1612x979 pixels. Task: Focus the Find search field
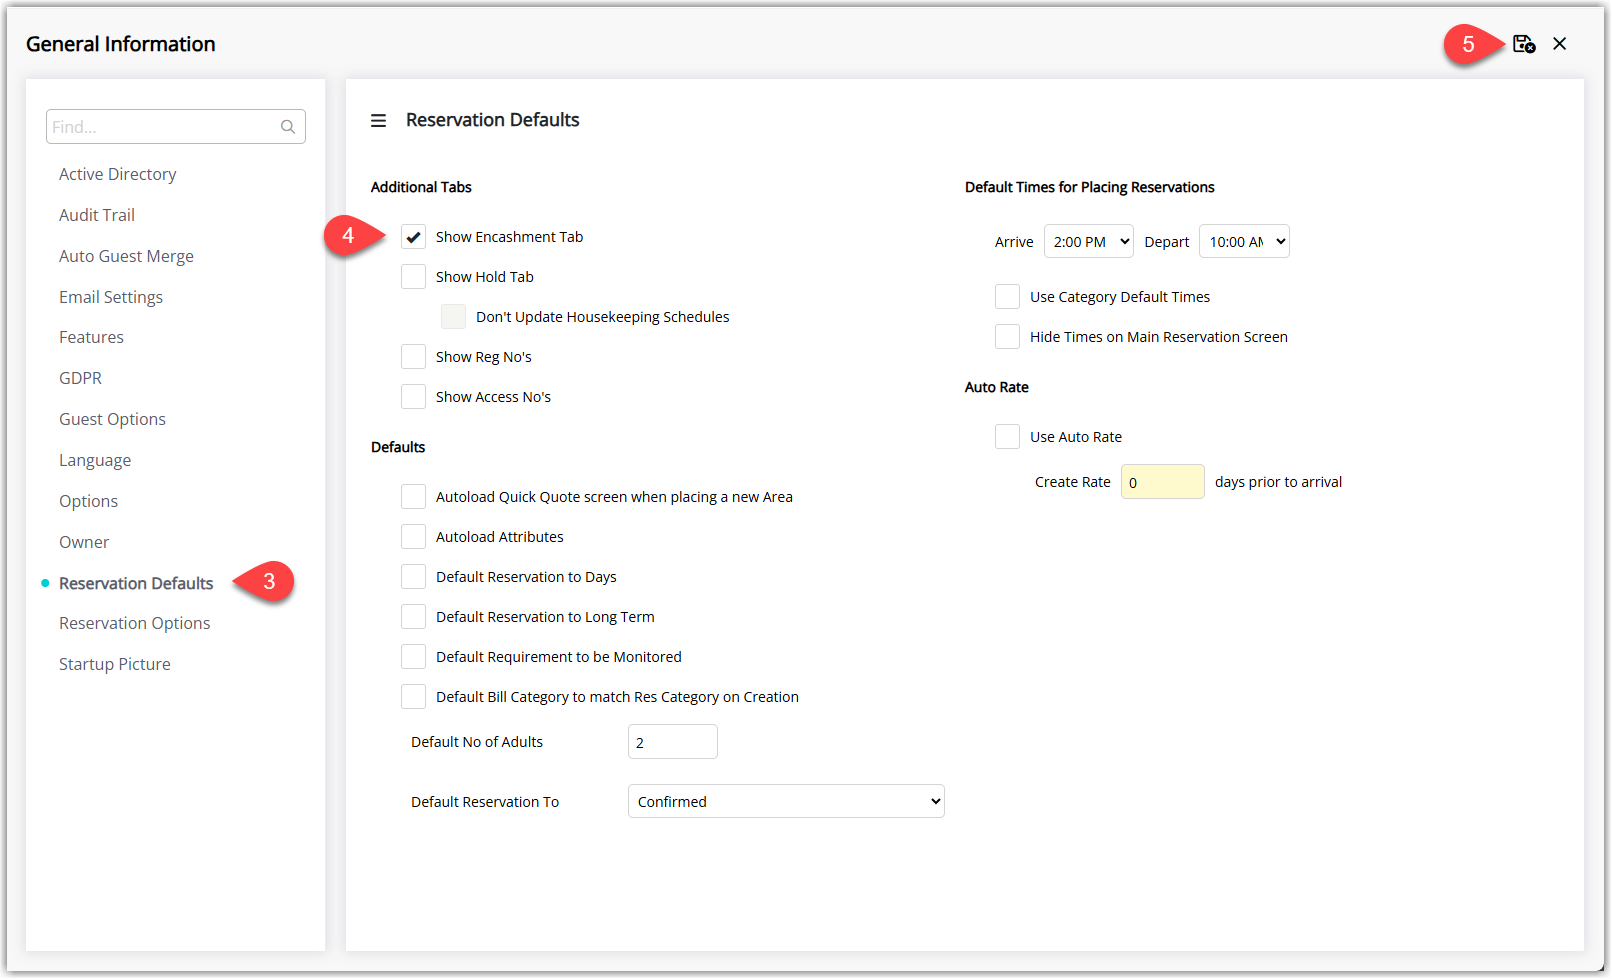(176, 127)
